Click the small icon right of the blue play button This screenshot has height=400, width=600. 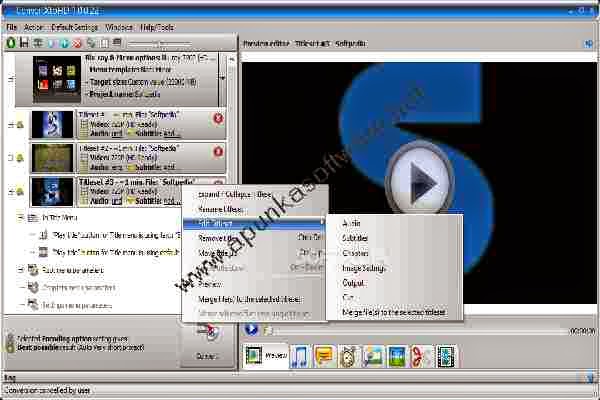click(268, 330)
